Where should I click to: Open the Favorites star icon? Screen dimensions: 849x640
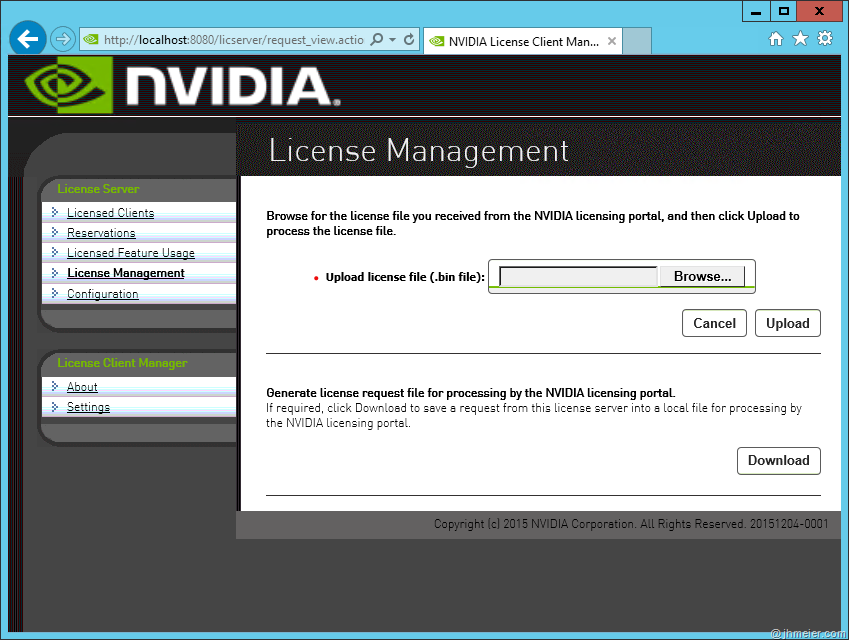pyautogui.click(x=800, y=39)
